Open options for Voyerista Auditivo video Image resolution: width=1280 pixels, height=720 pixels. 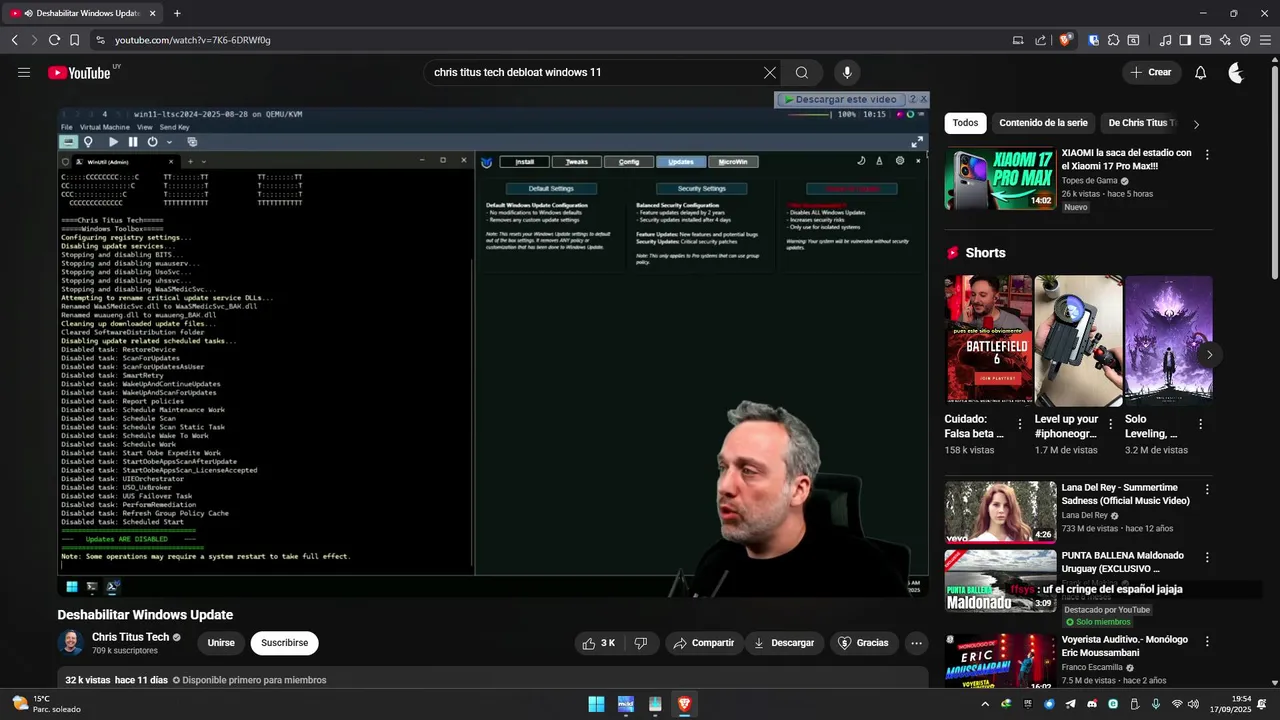[1207, 642]
